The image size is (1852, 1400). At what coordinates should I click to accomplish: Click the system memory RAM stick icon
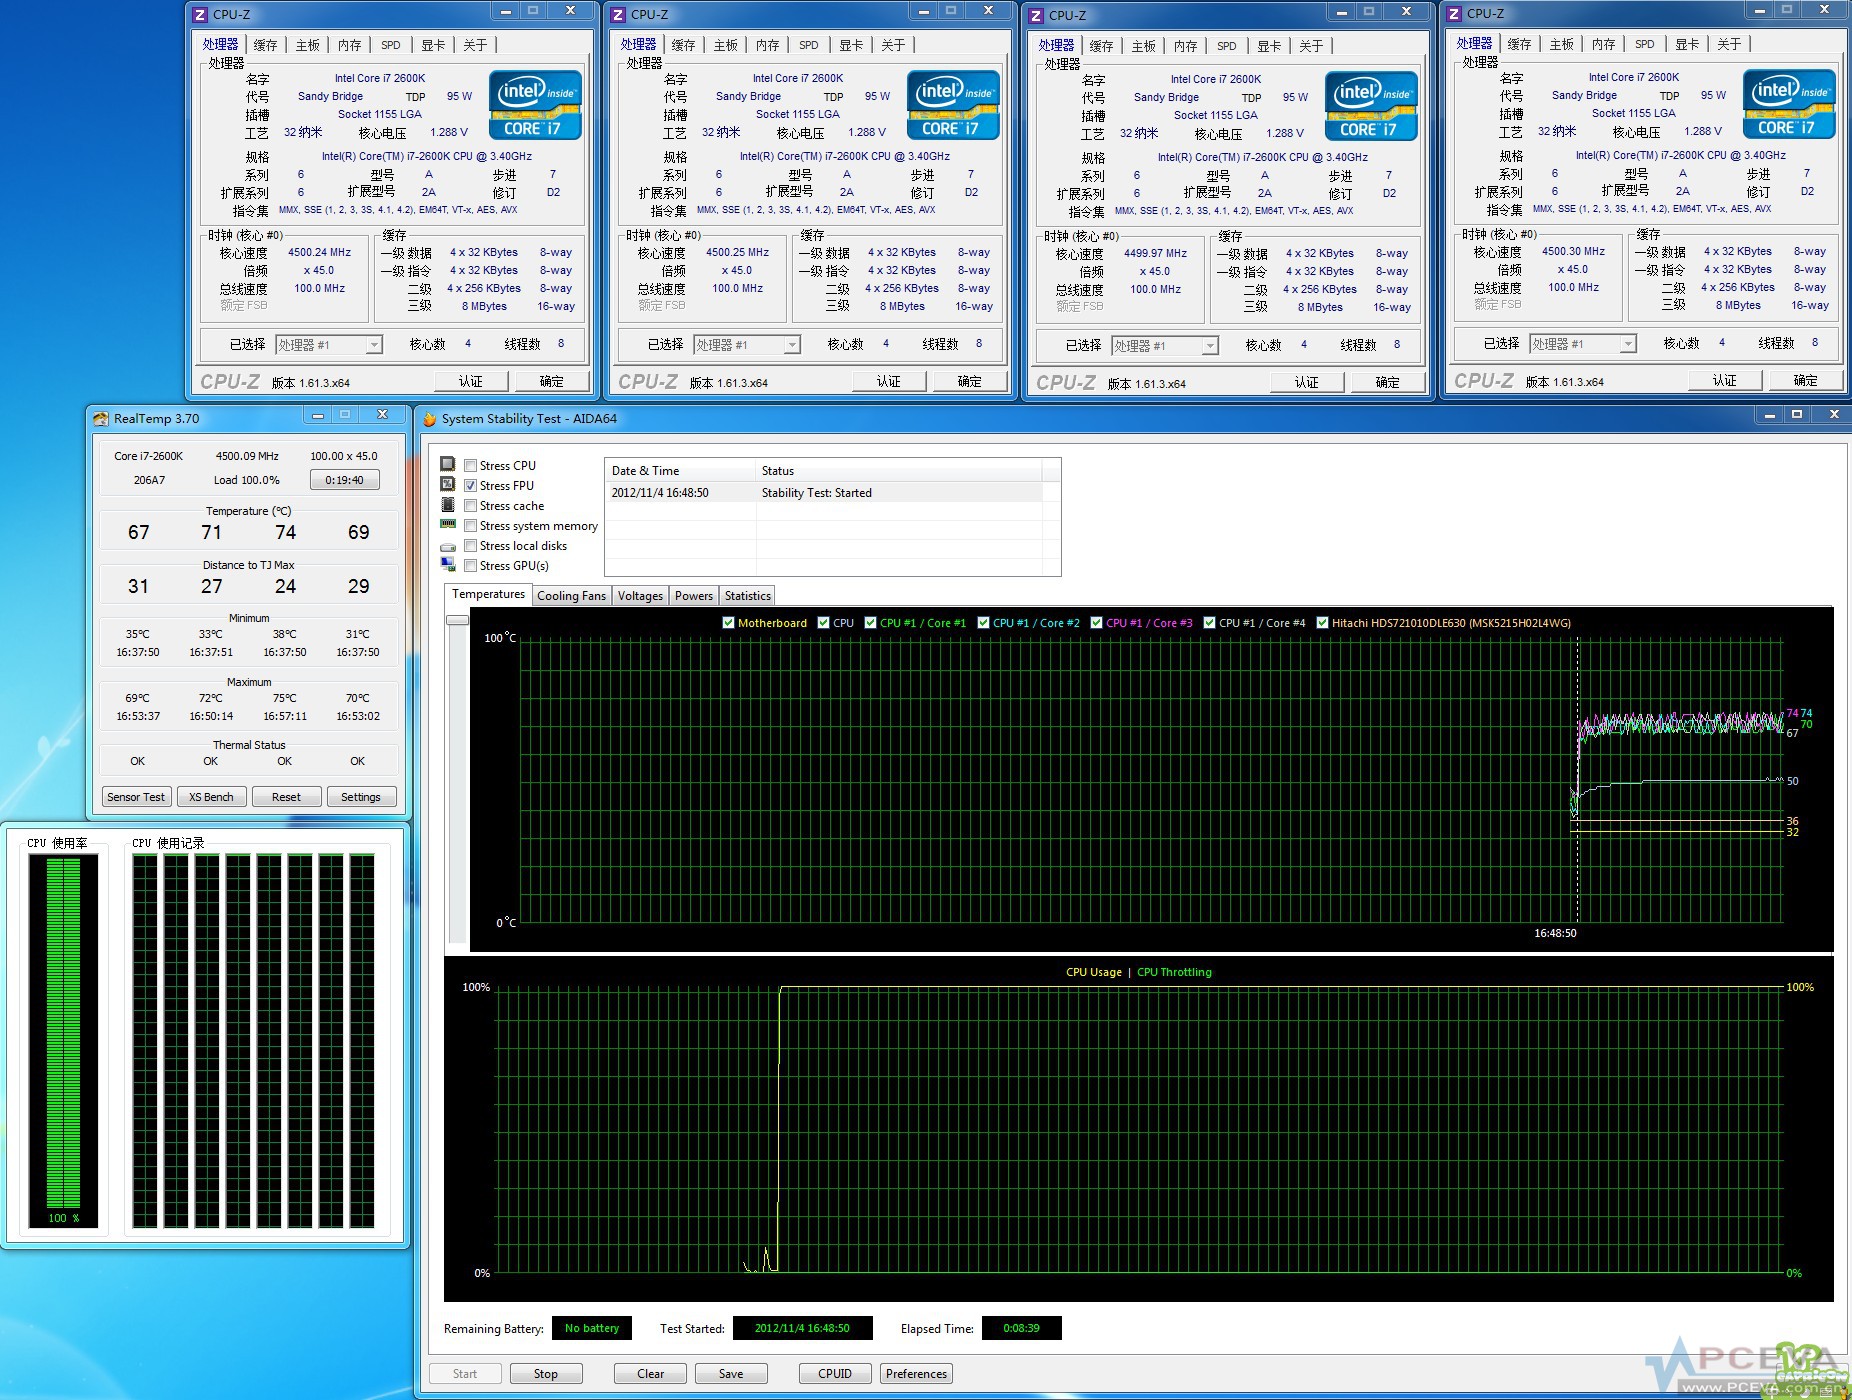click(x=448, y=524)
